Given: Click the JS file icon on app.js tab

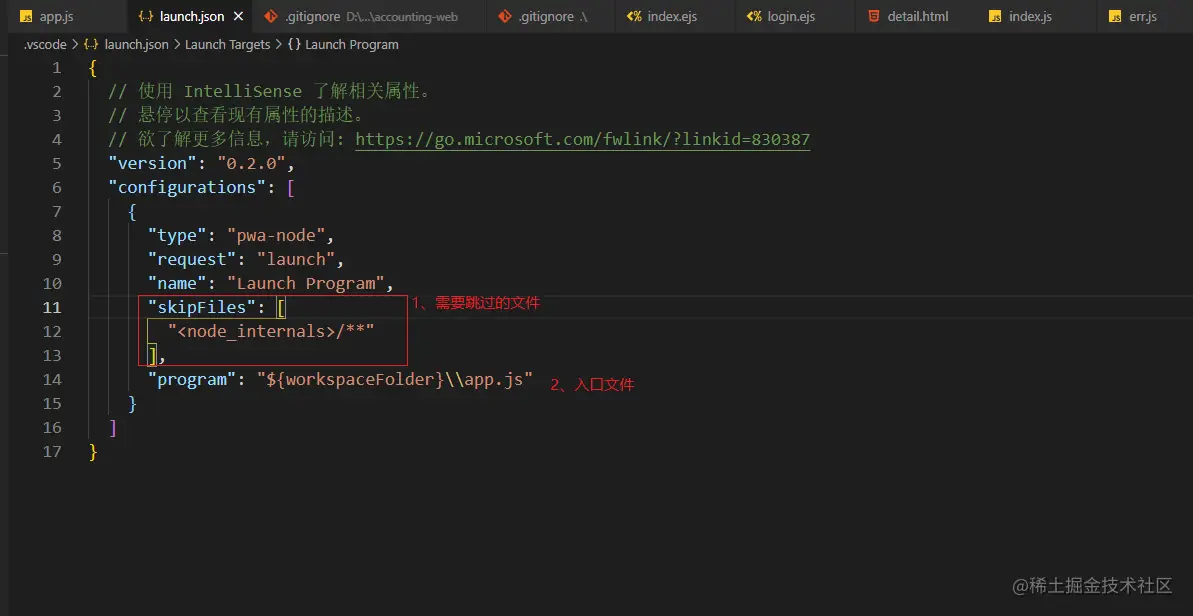Looking at the screenshot, I should pos(27,16).
